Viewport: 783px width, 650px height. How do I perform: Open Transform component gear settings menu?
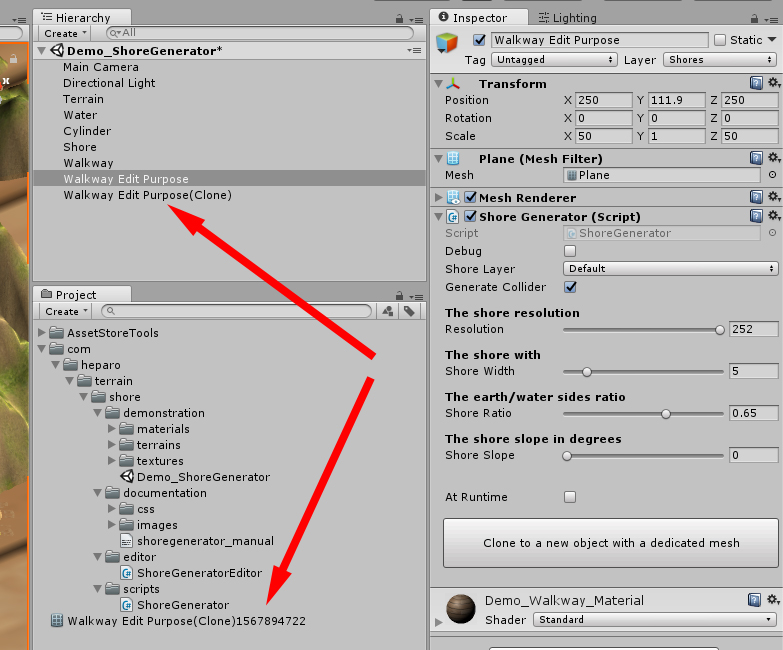(774, 82)
